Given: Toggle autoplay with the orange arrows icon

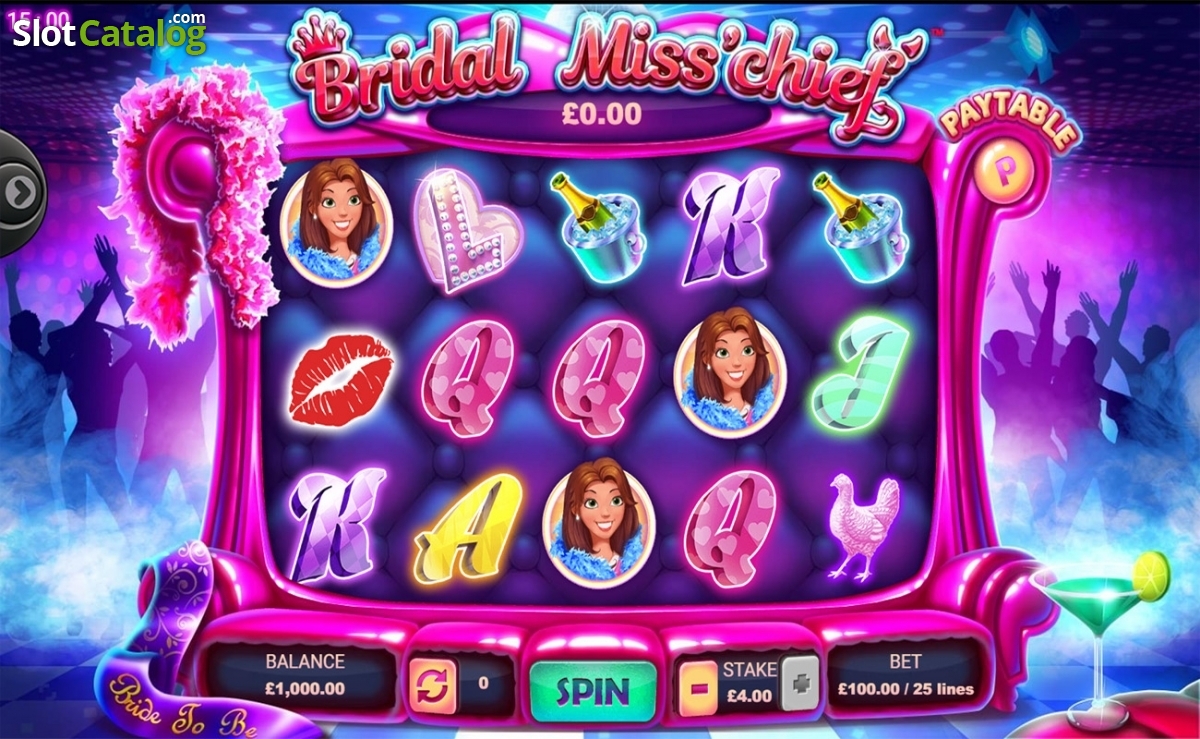Looking at the screenshot, I should (433, 685).
